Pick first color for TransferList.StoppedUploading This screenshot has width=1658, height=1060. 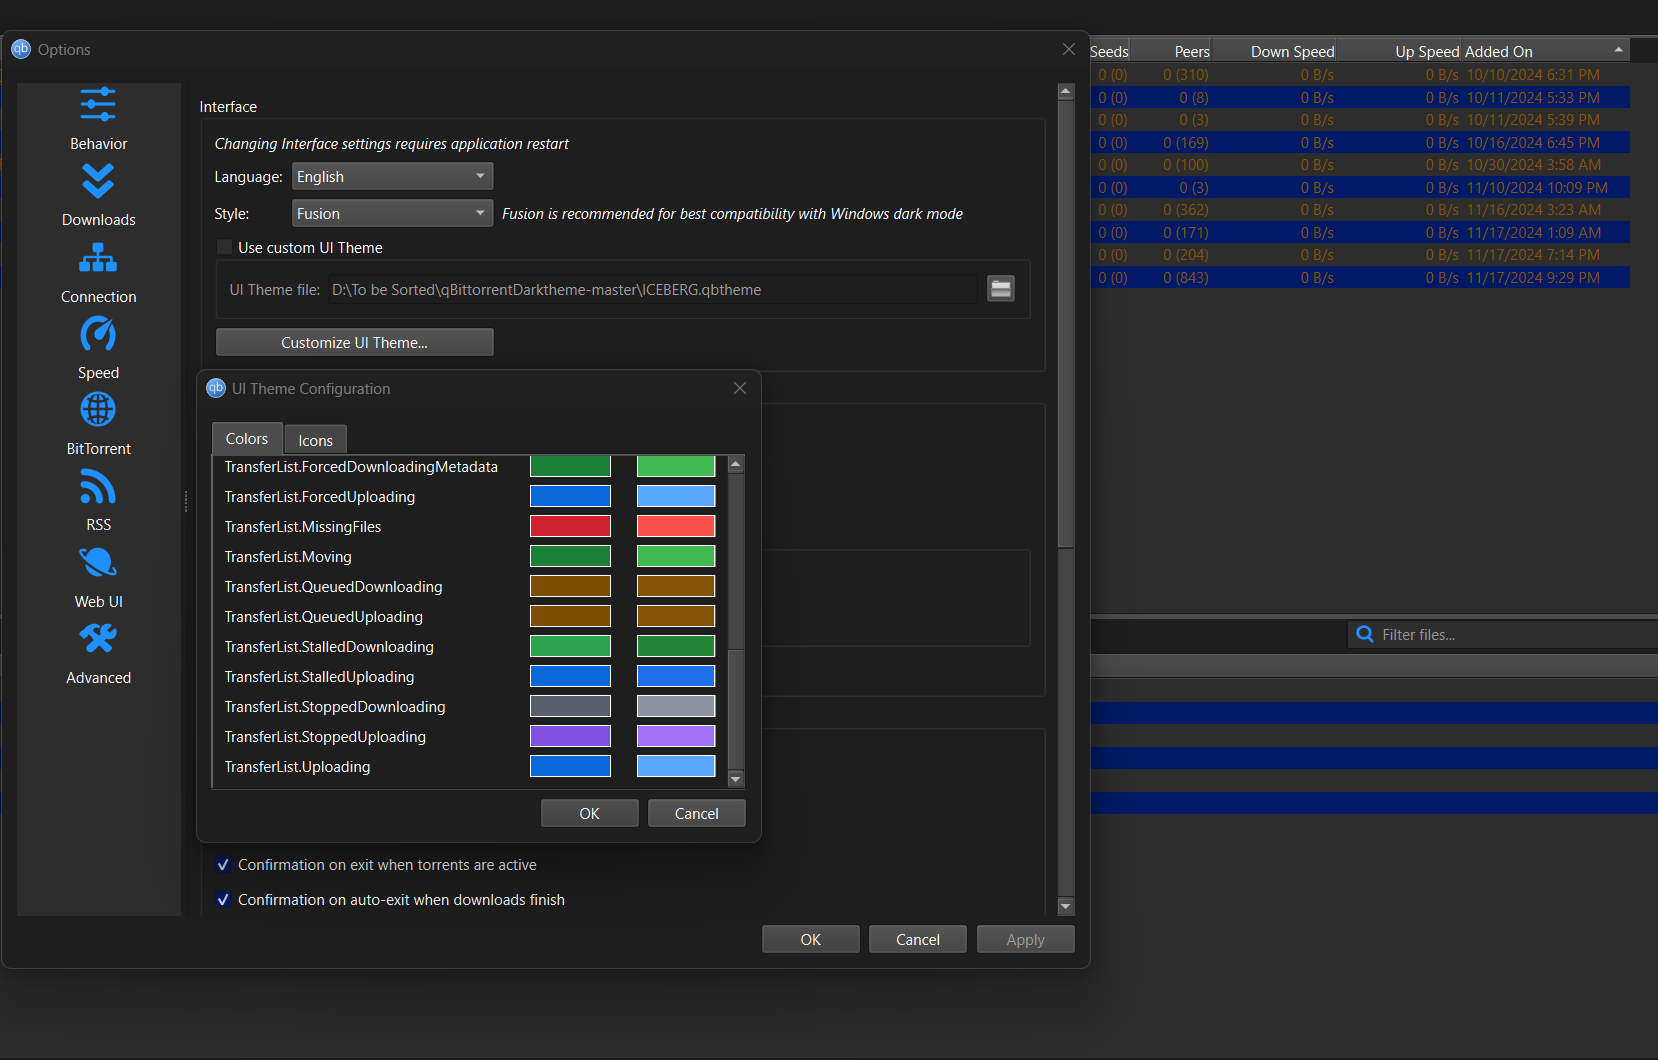click(570, 736)
